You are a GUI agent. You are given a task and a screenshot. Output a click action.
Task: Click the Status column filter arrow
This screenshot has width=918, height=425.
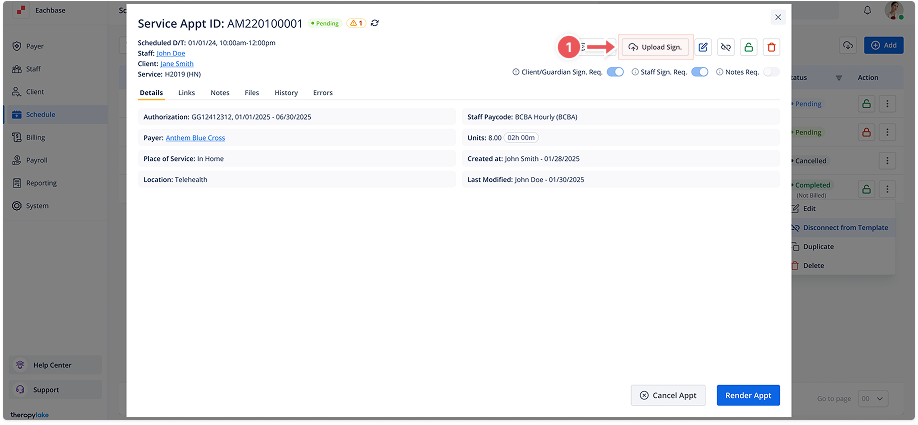(x=838, y=78)
